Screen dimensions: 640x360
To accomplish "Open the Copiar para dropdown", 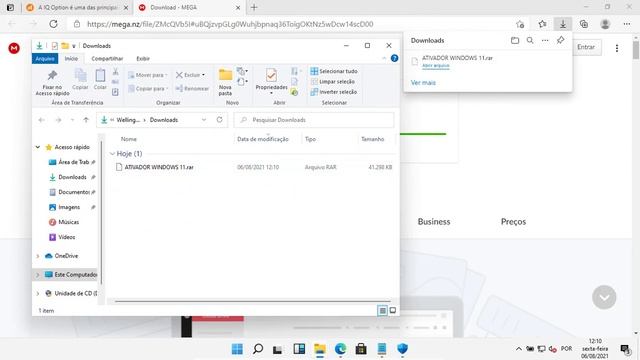I will click(x=148, y=88).
